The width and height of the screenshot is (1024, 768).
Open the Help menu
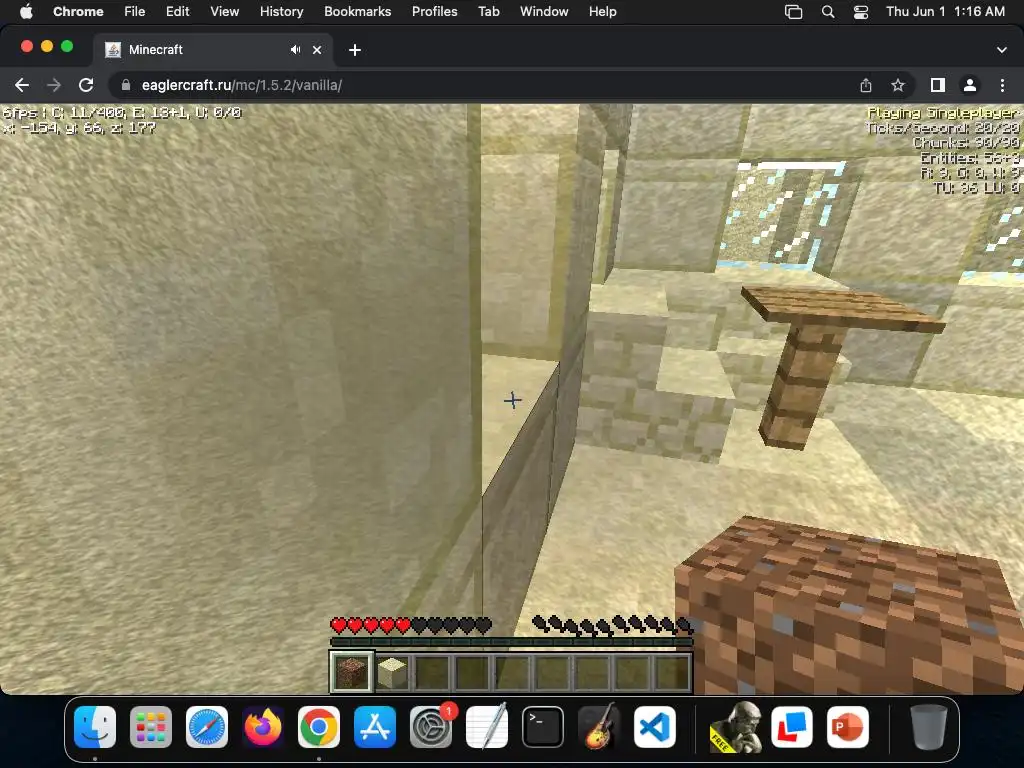click(602, 11)
